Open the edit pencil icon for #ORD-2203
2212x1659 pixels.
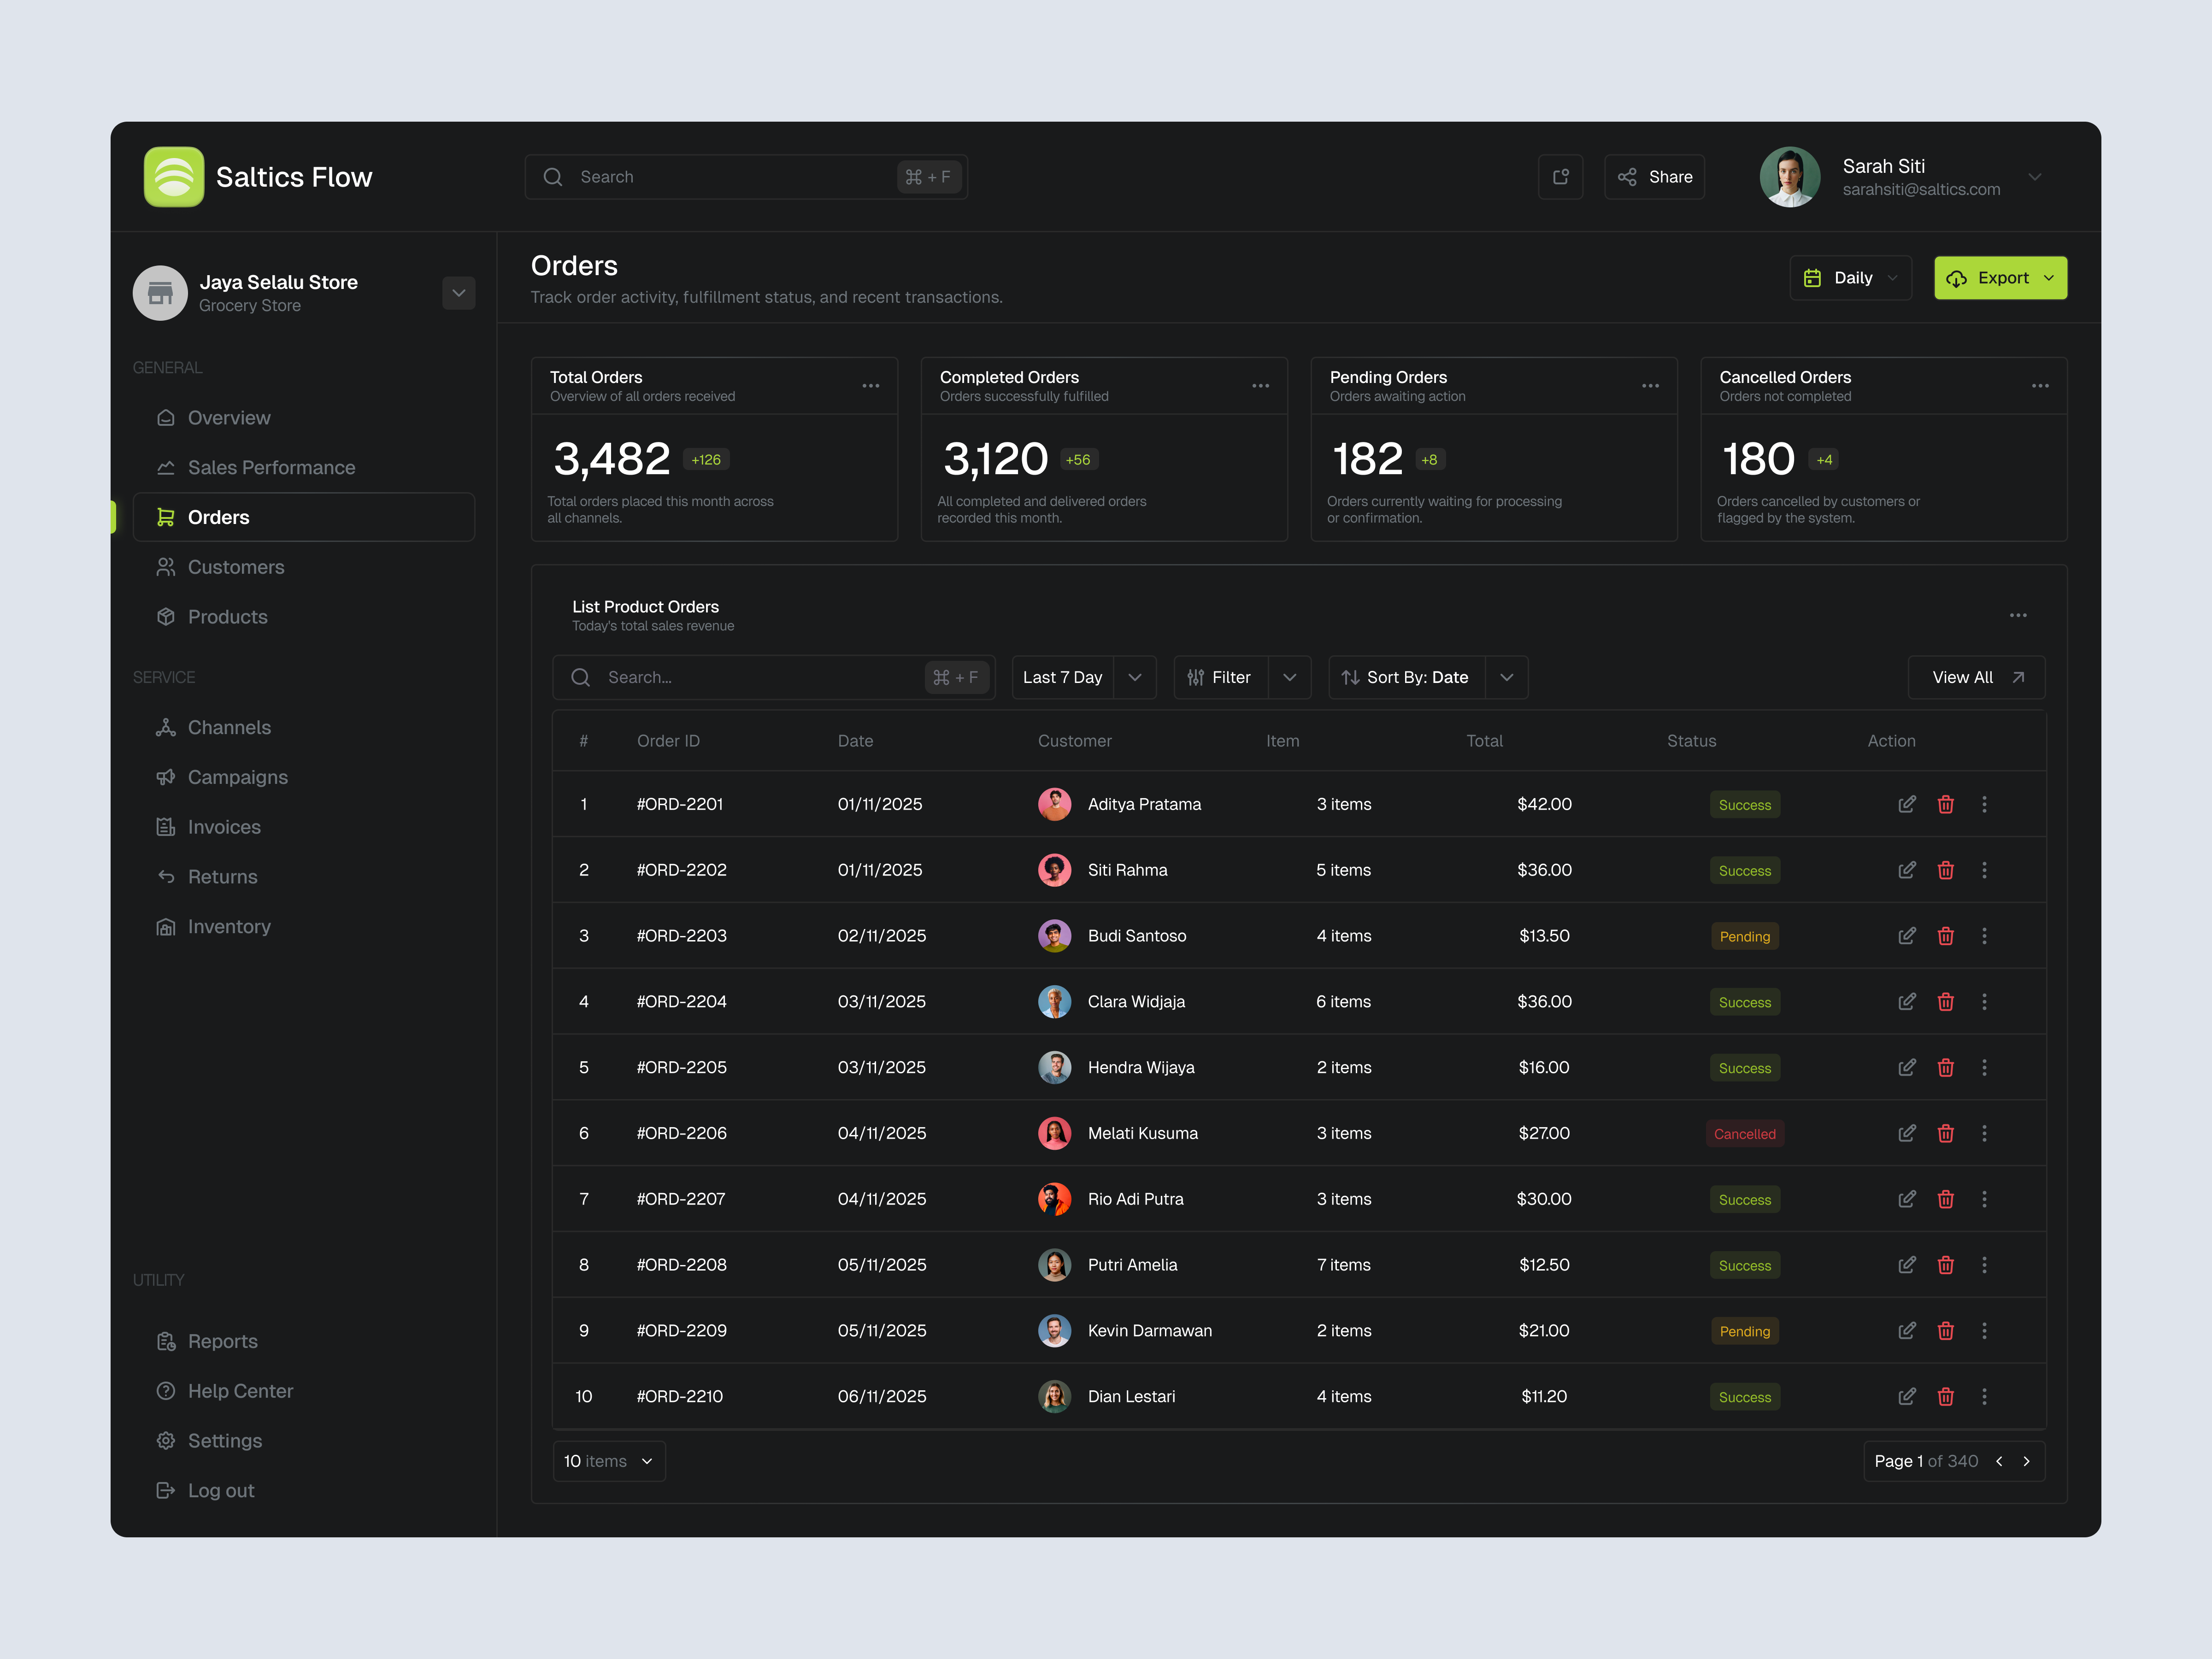1907,936
